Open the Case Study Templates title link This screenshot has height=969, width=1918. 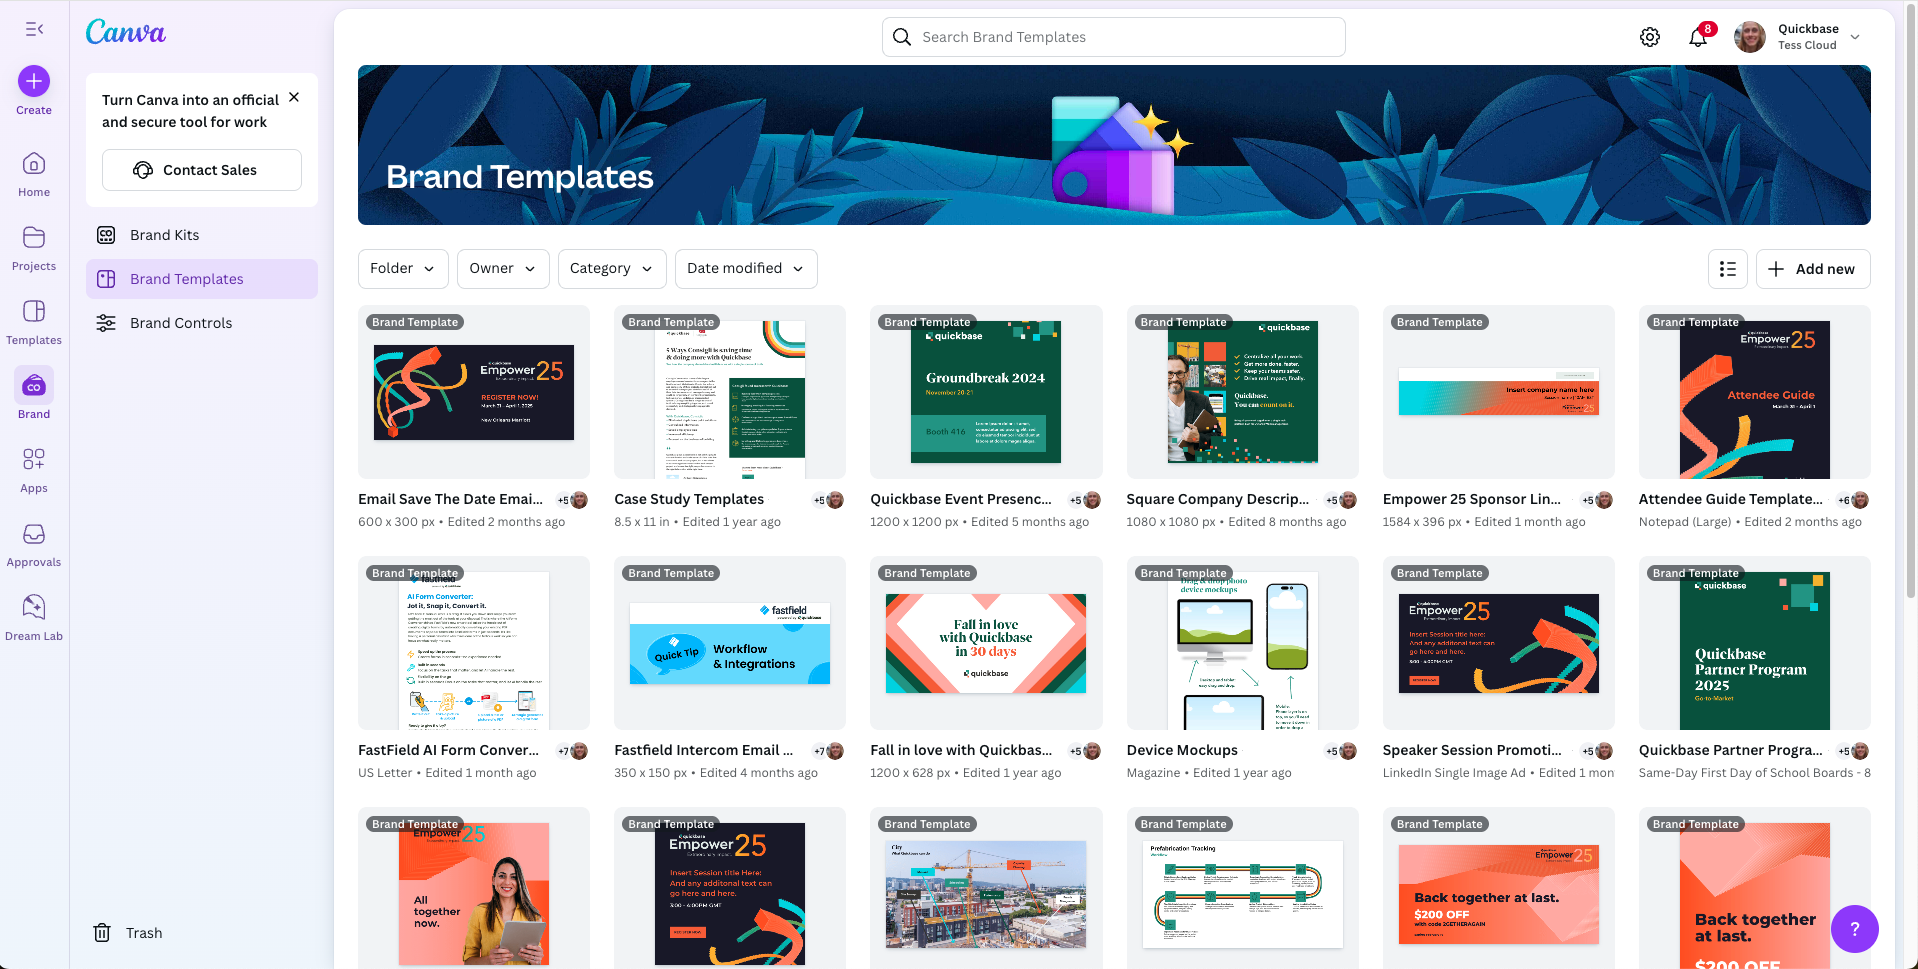point(689,499)
